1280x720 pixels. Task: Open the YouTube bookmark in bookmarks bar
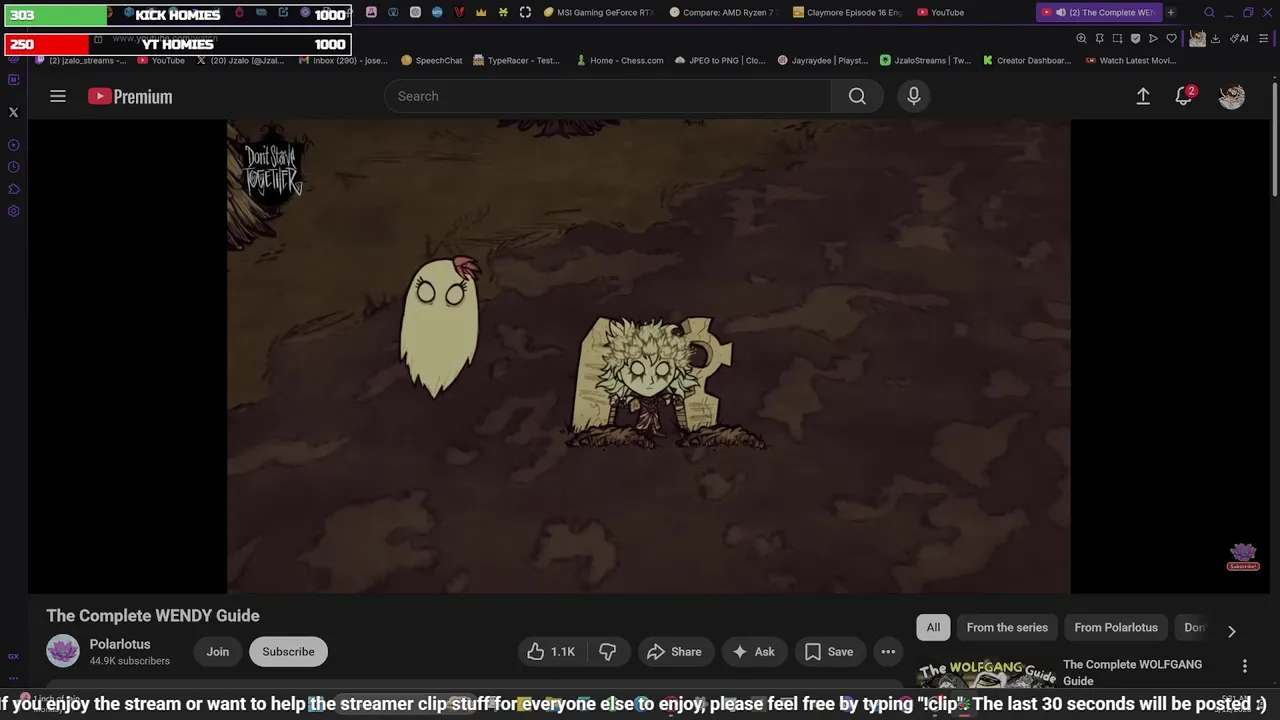point(161,60)
